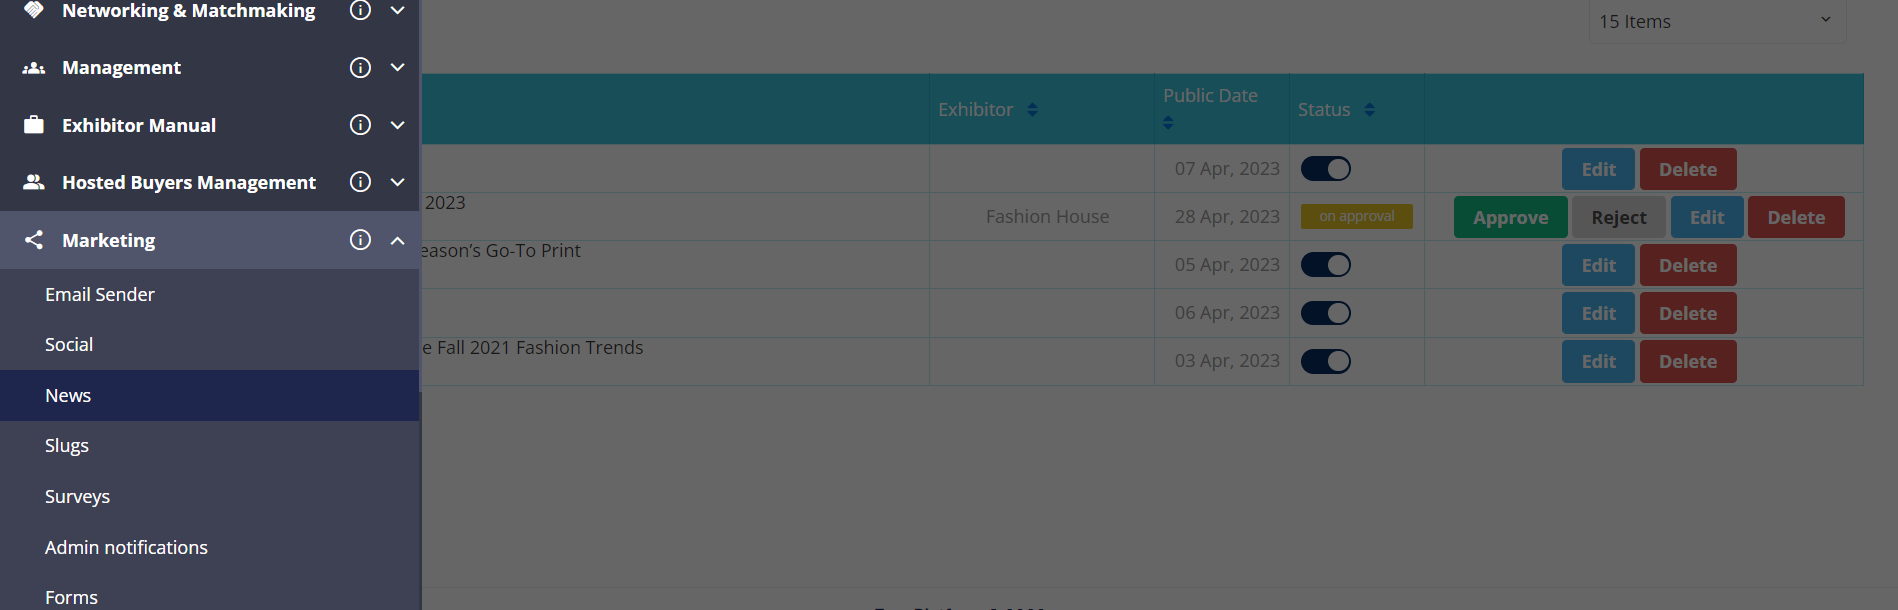1898x610 pixels.
Task: Approve the Fashion House news item
Action: (x=1510, y=217)
